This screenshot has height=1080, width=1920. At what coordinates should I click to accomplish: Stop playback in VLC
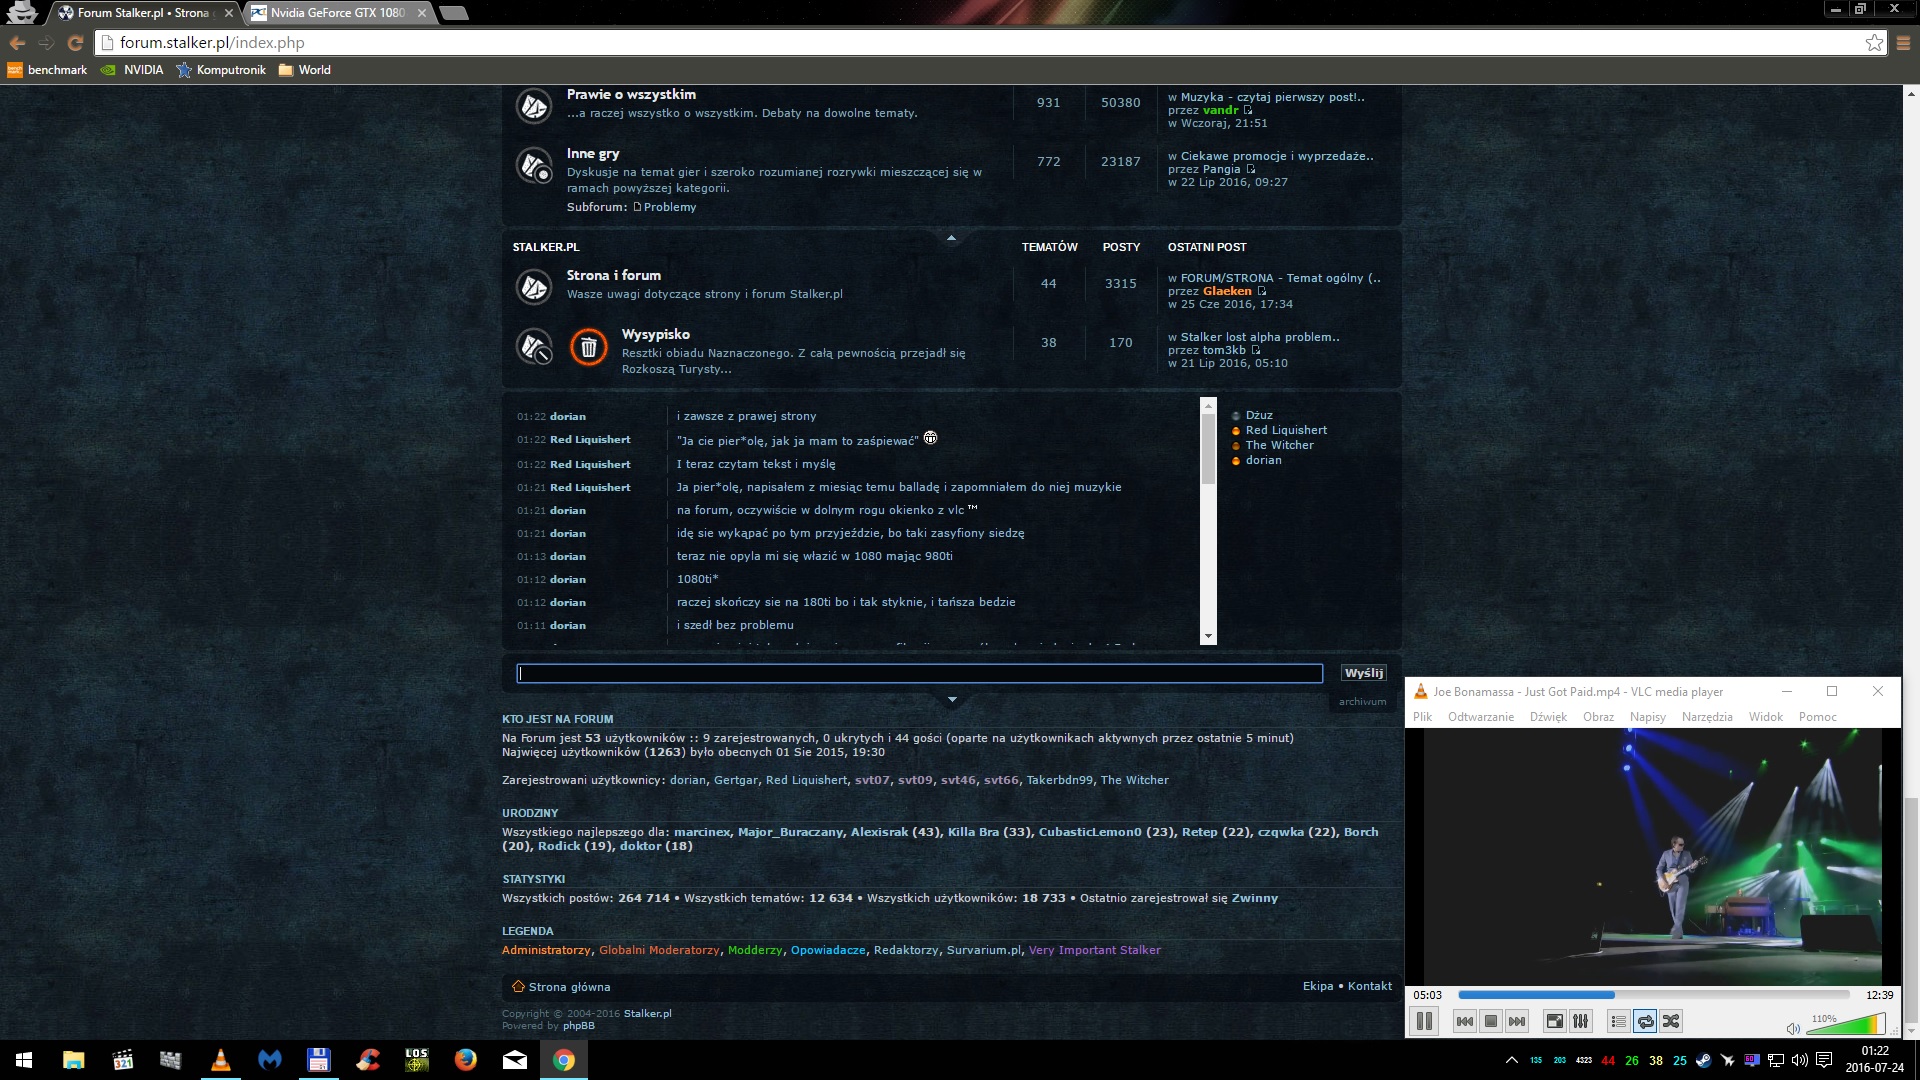point(1491,1021)
